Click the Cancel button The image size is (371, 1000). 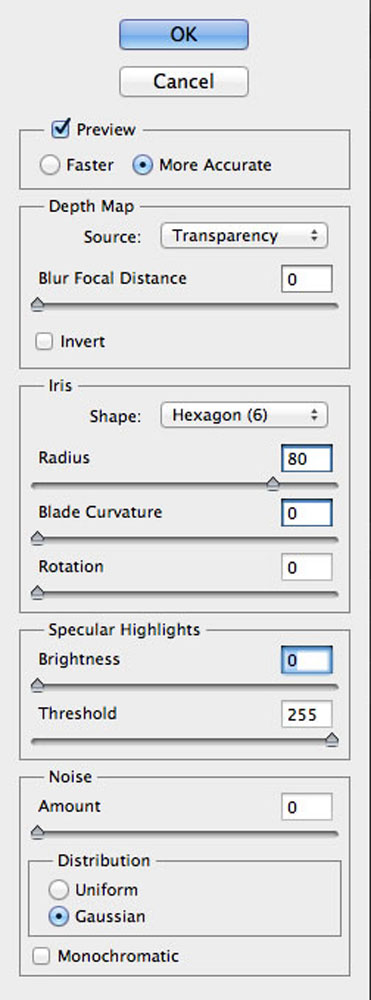pos(184,81)
